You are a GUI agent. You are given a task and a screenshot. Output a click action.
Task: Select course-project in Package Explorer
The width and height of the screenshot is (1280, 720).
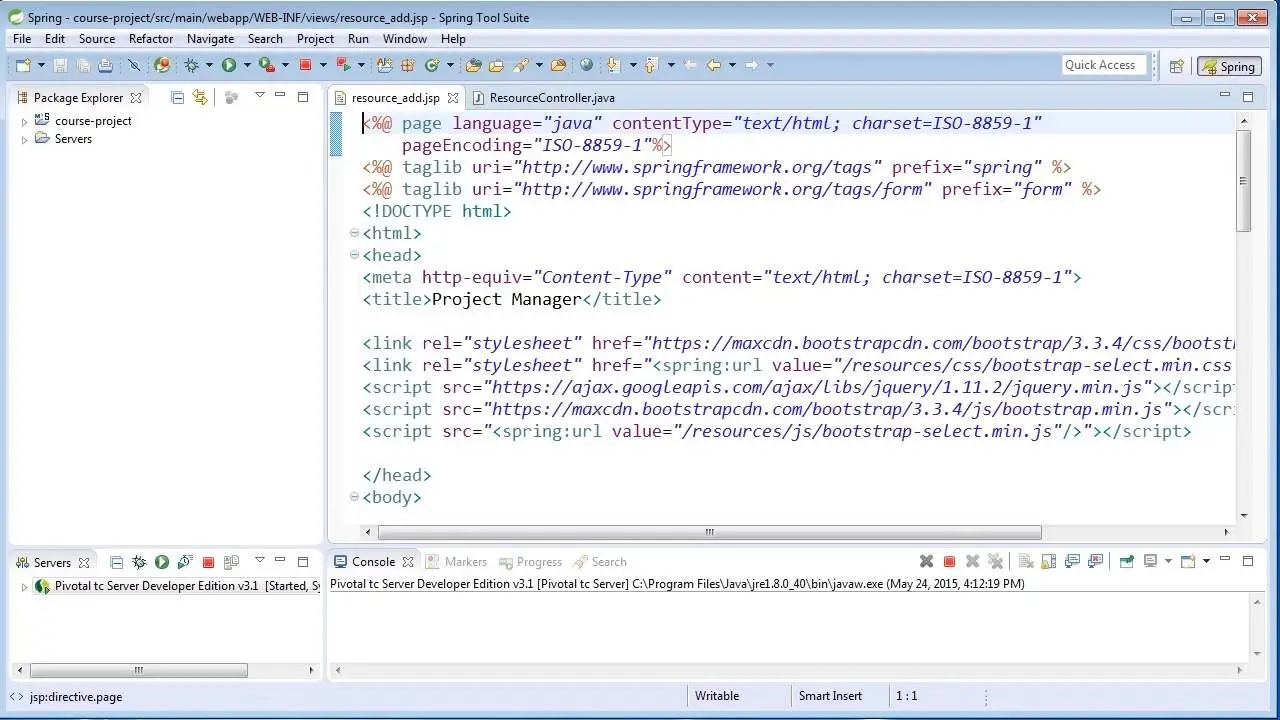pos(93,121)
